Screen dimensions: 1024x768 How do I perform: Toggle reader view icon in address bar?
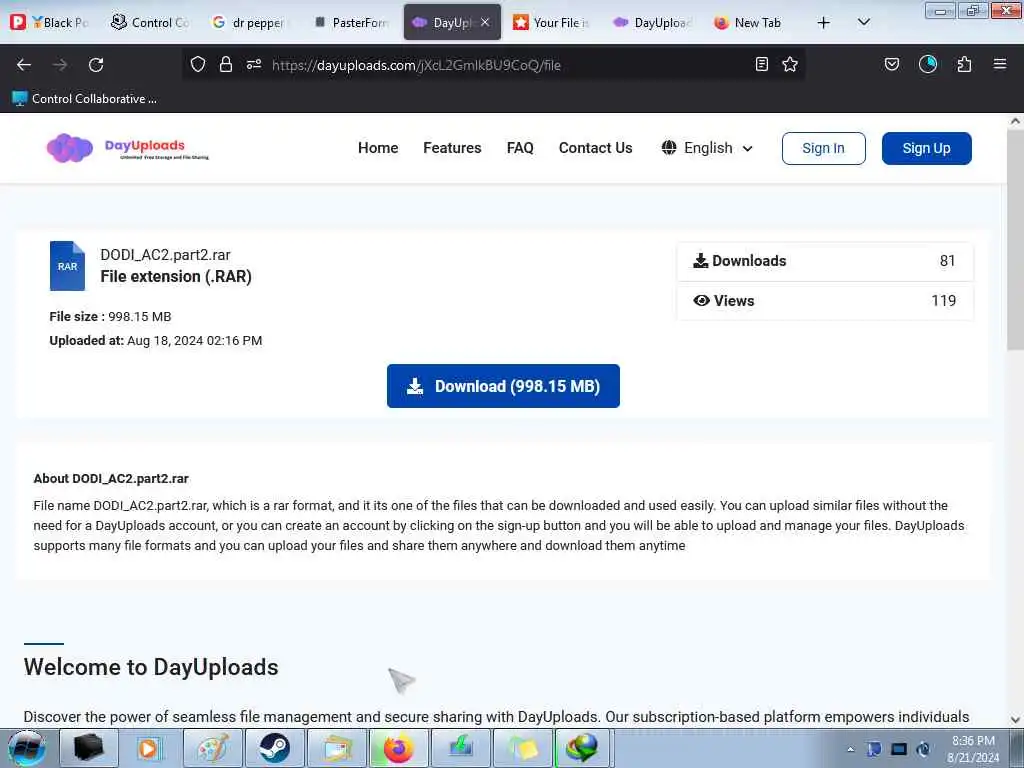[761, 64]
